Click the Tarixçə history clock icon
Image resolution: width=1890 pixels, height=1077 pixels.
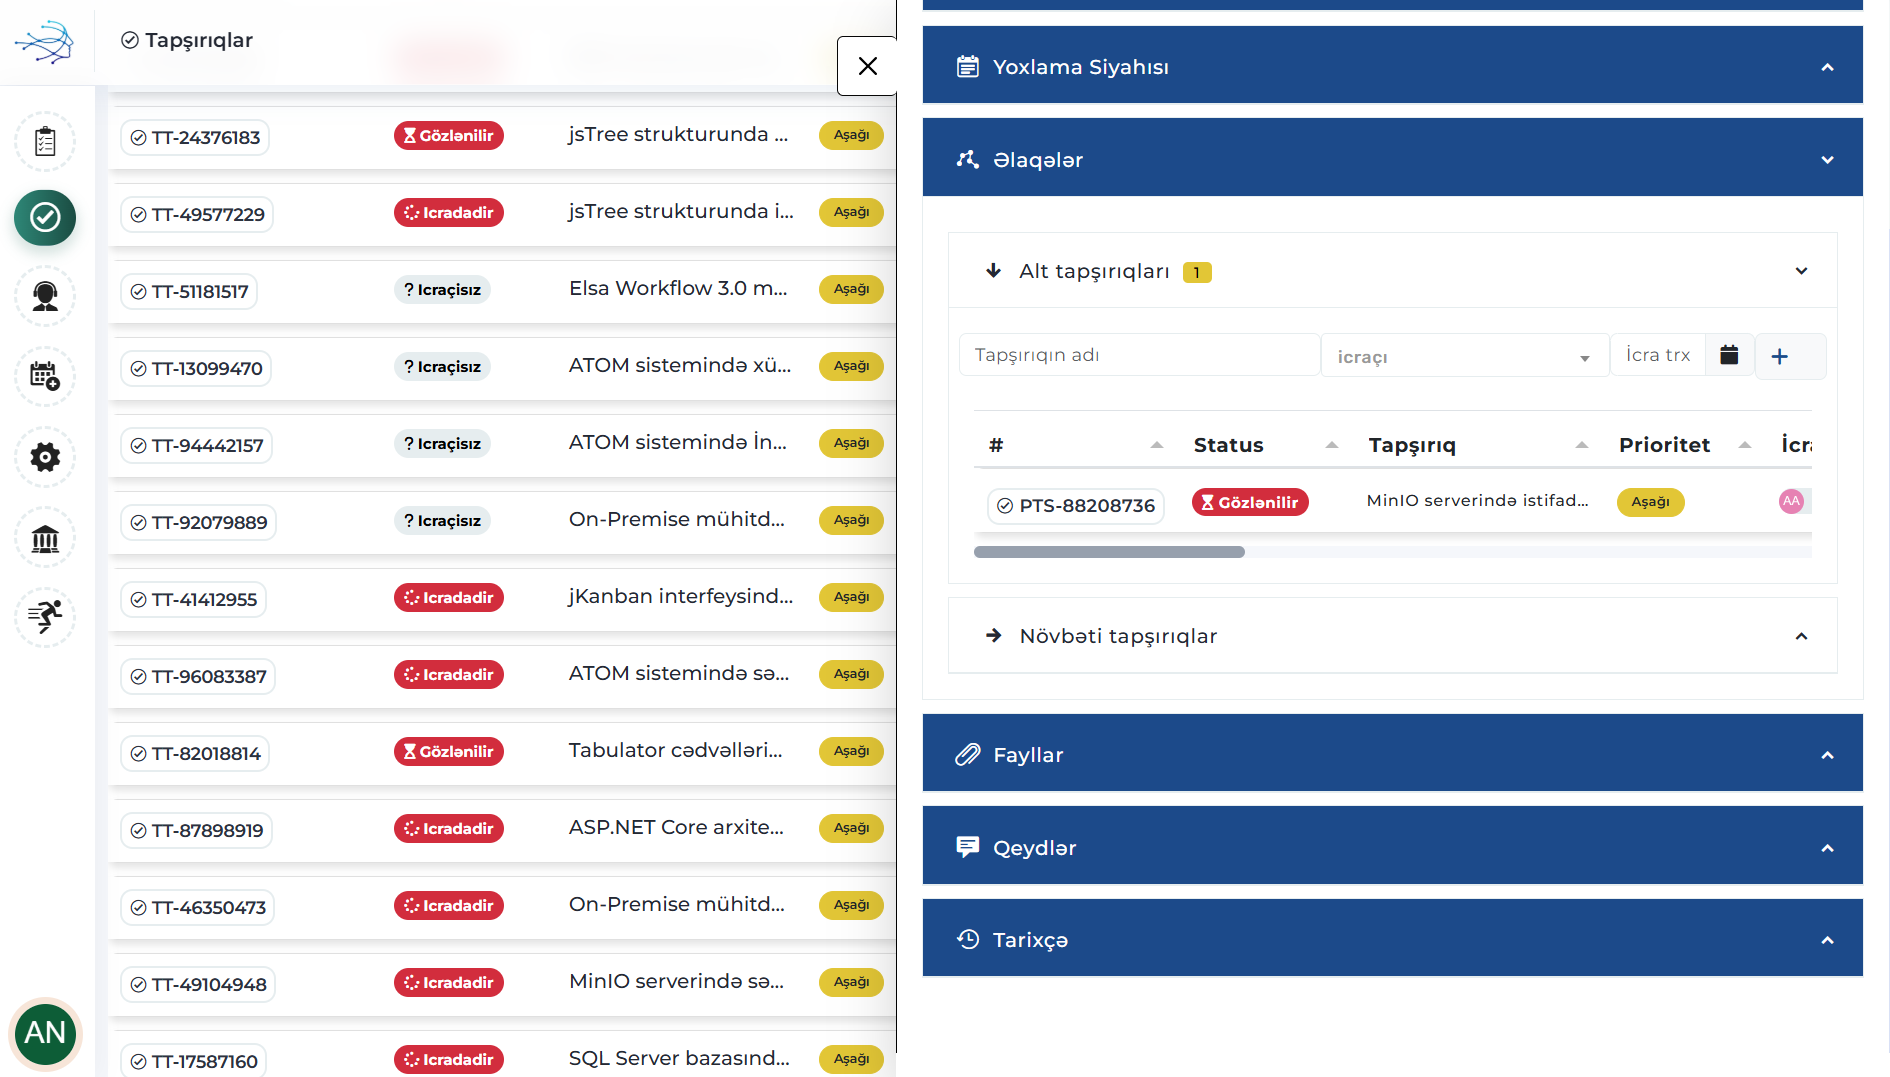(967, 939)
